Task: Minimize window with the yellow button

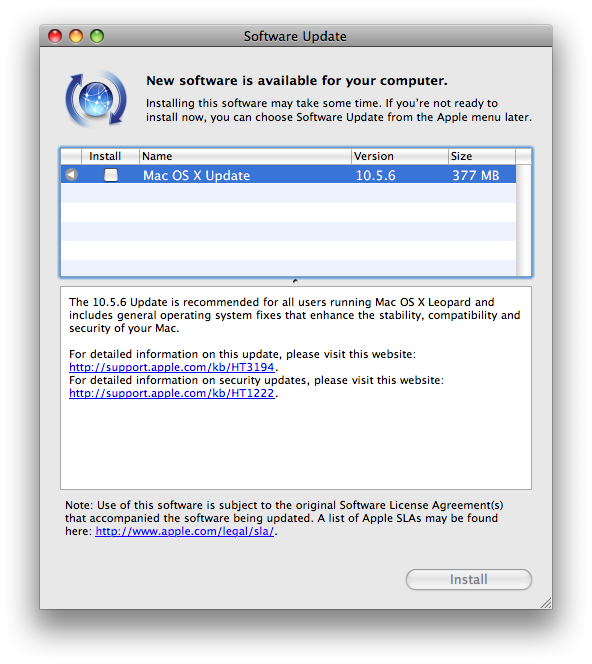Action: (76, 36)
